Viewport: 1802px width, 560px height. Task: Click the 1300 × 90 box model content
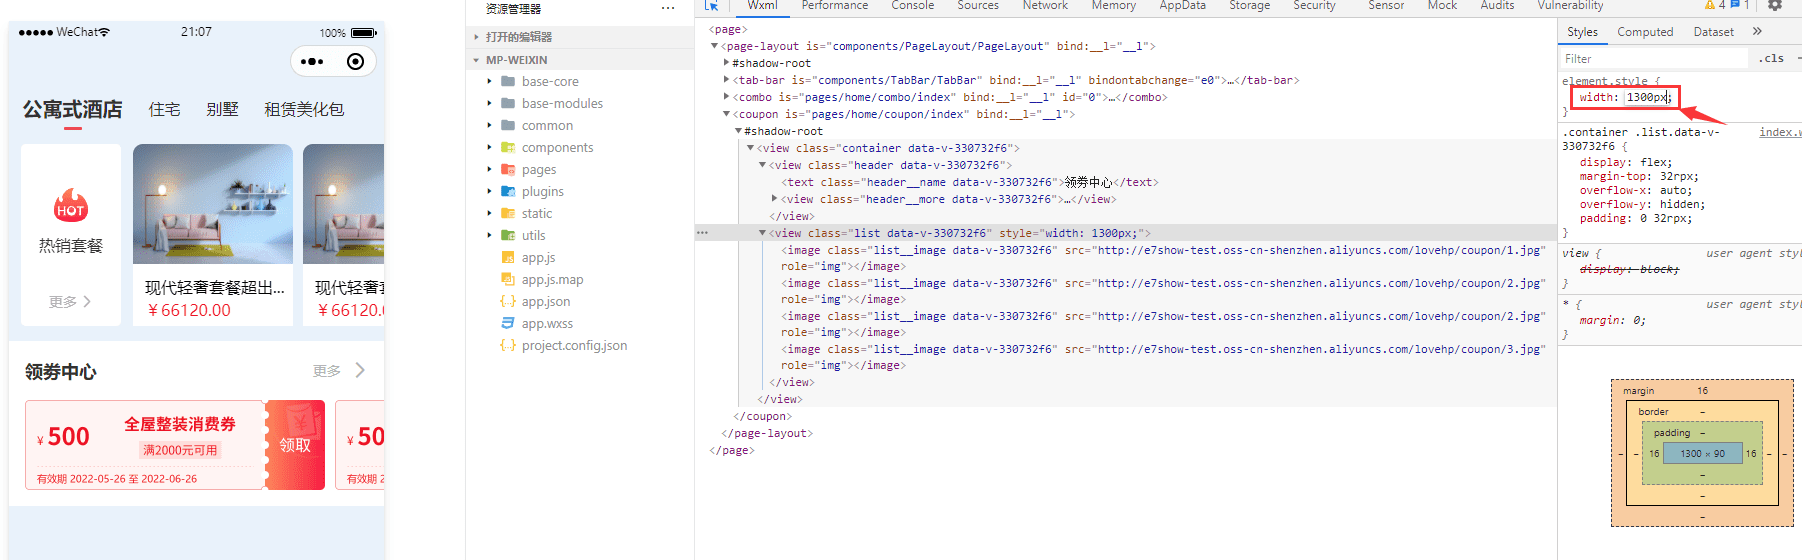click(1702, 453)
